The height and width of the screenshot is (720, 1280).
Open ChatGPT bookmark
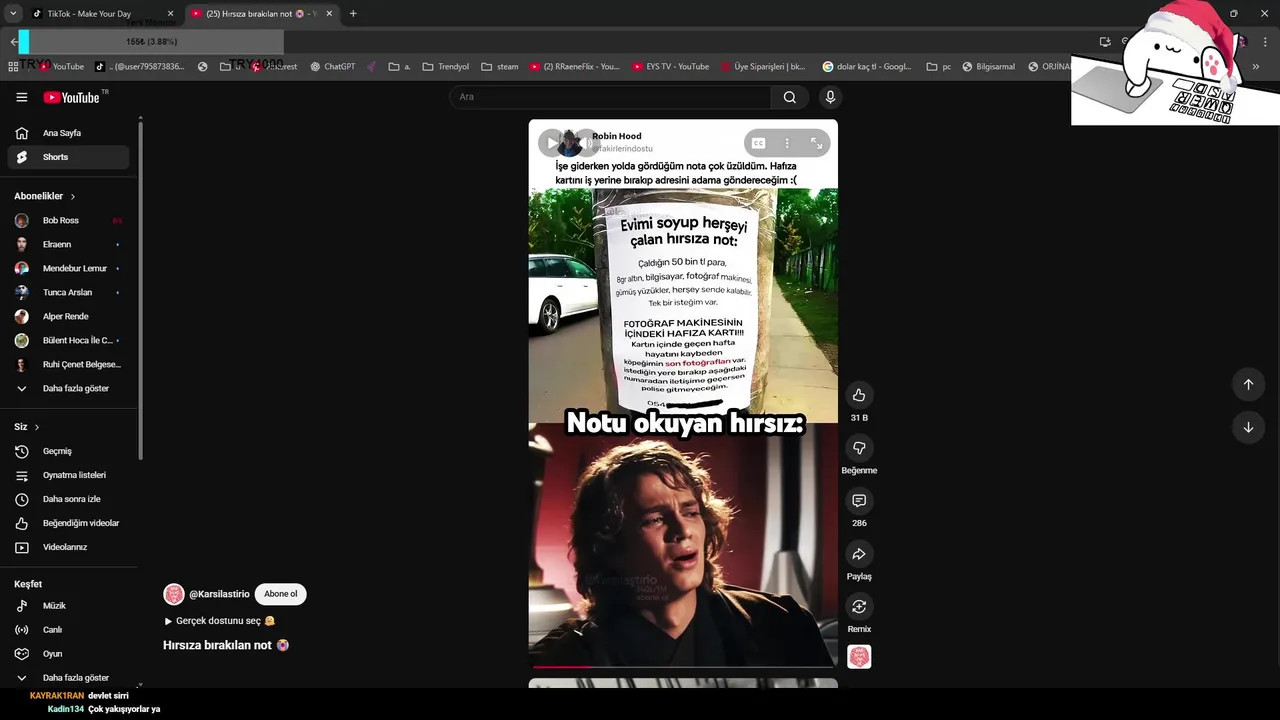tap(333, 67)
